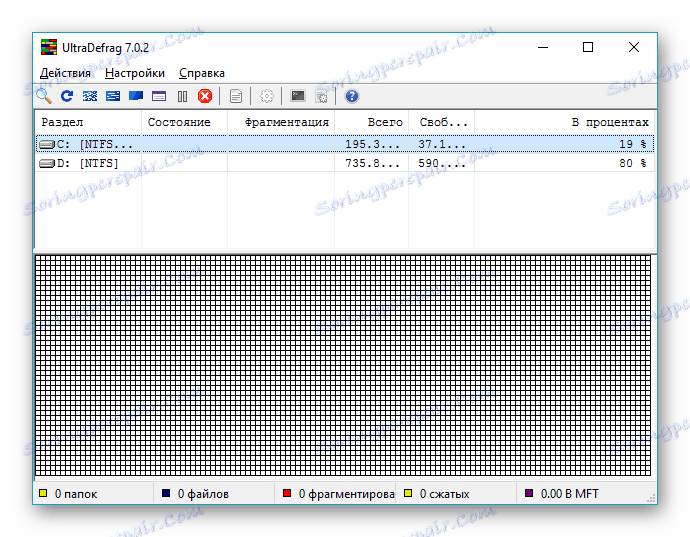Minimize the UltraDefrag window
This screenshot has width=690, height=537.
[543, 47]
